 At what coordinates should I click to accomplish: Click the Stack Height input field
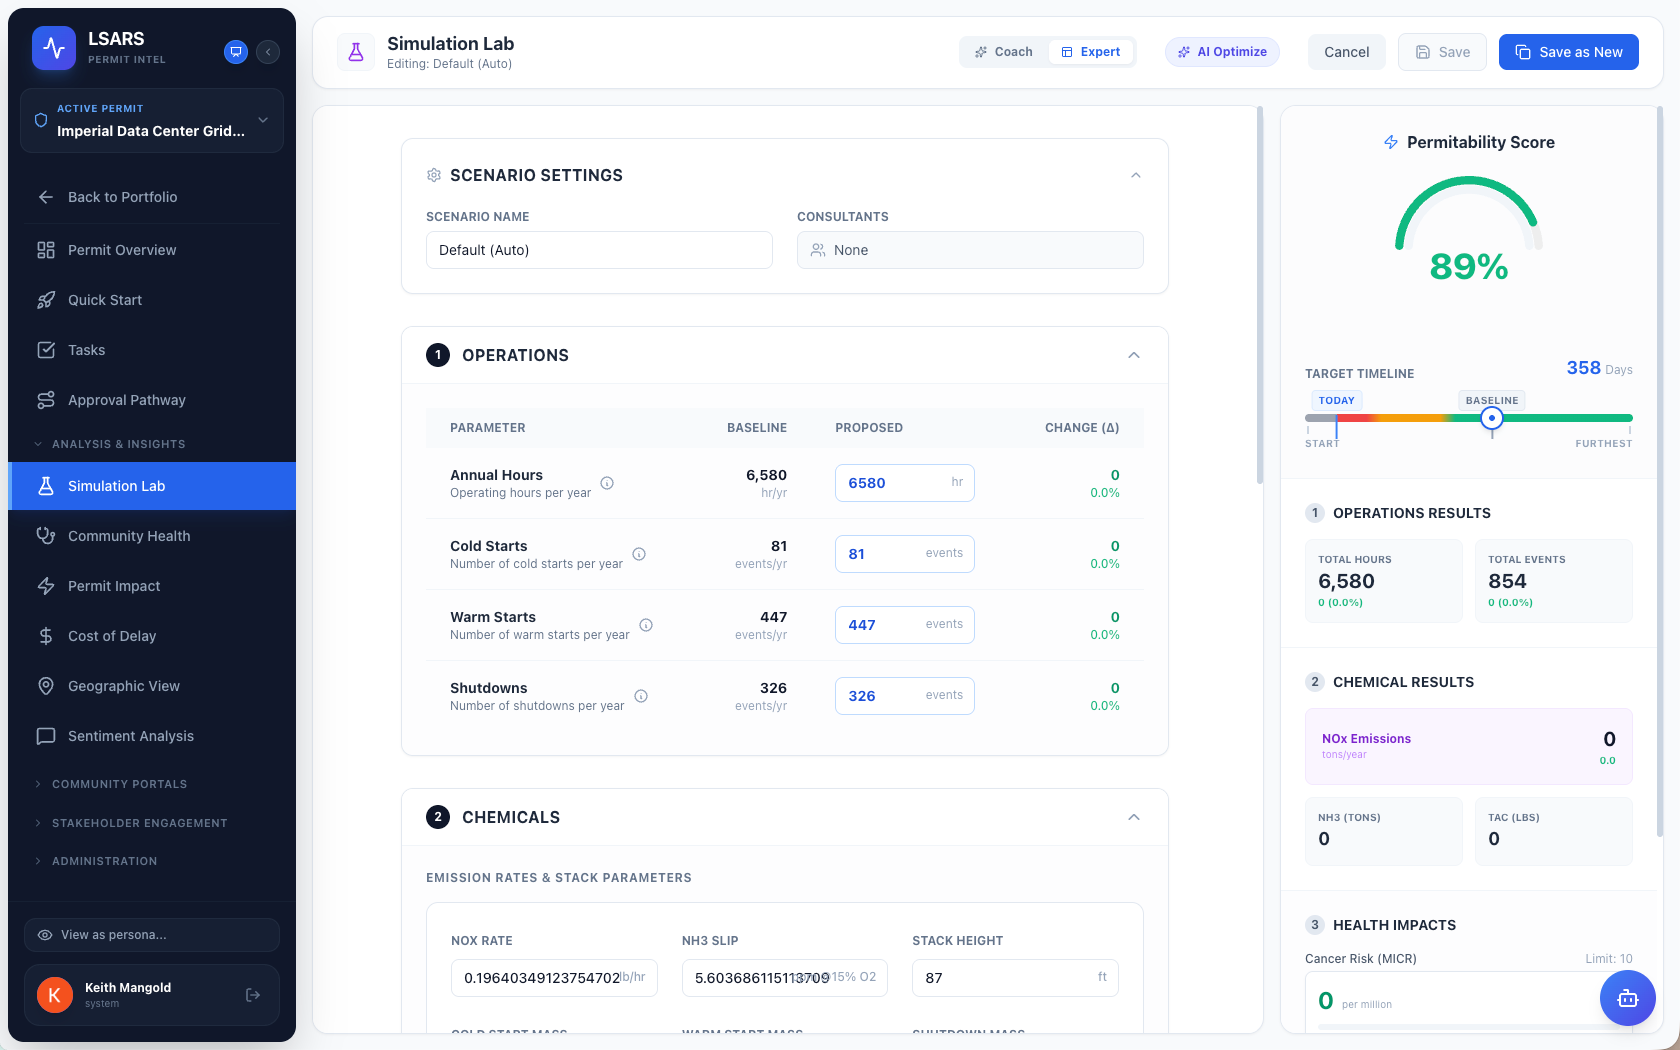coord(1015,978)
